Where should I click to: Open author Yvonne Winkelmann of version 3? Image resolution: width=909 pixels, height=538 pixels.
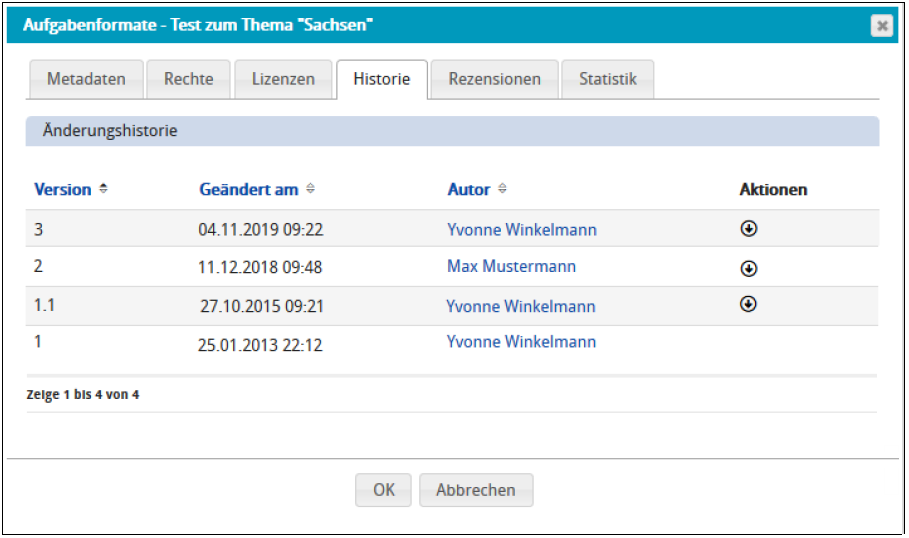click(522, 230)
